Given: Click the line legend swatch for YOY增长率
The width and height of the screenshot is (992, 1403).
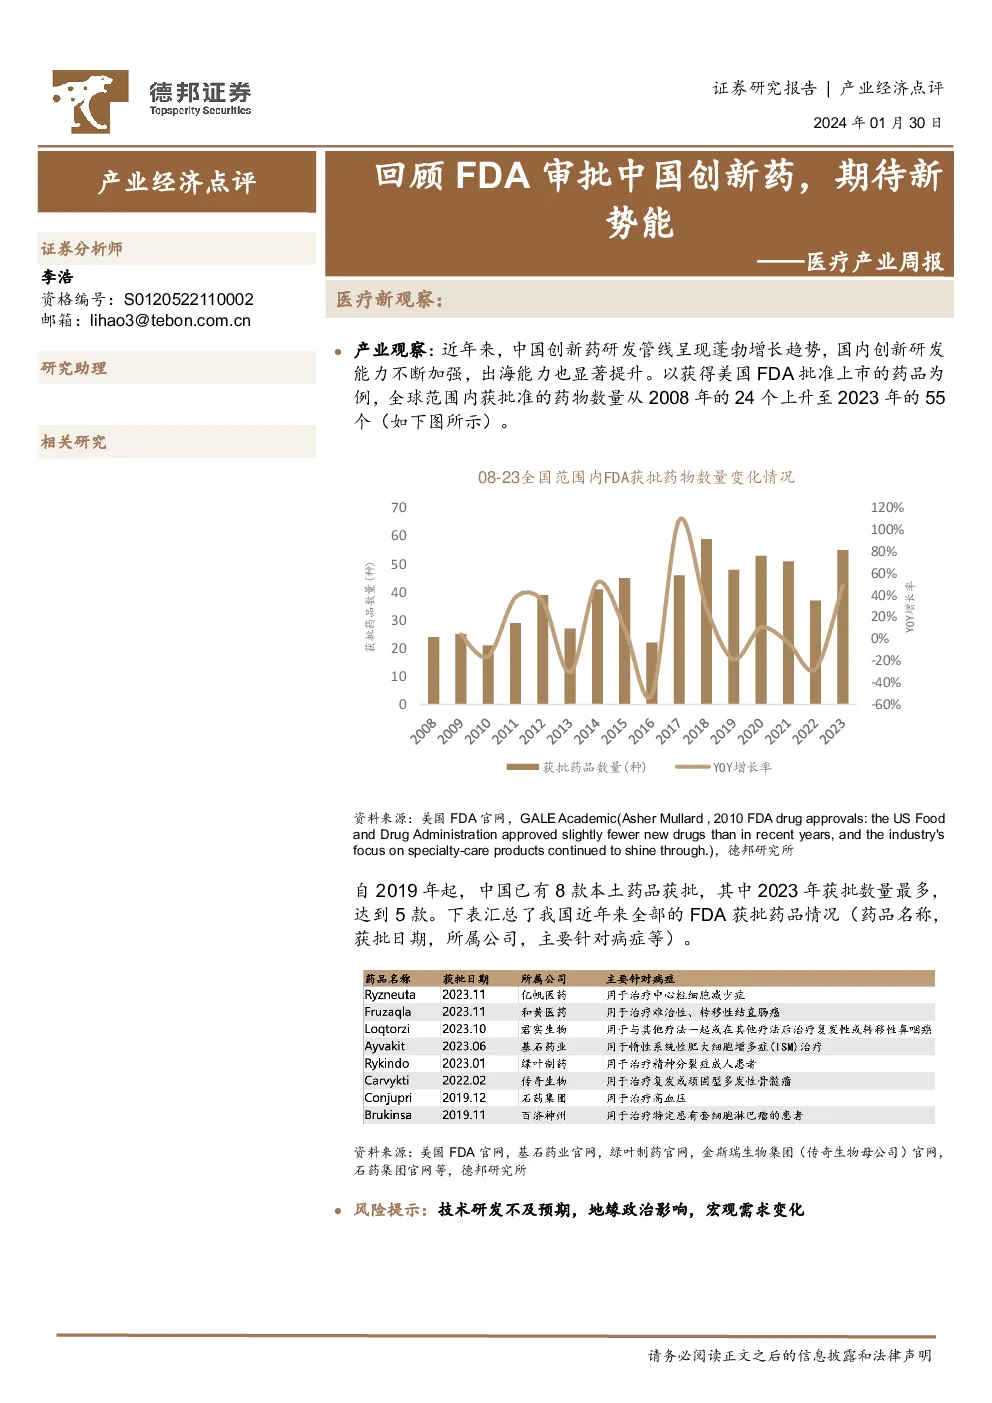Looking at the screenshot, I should coord(692,768).
